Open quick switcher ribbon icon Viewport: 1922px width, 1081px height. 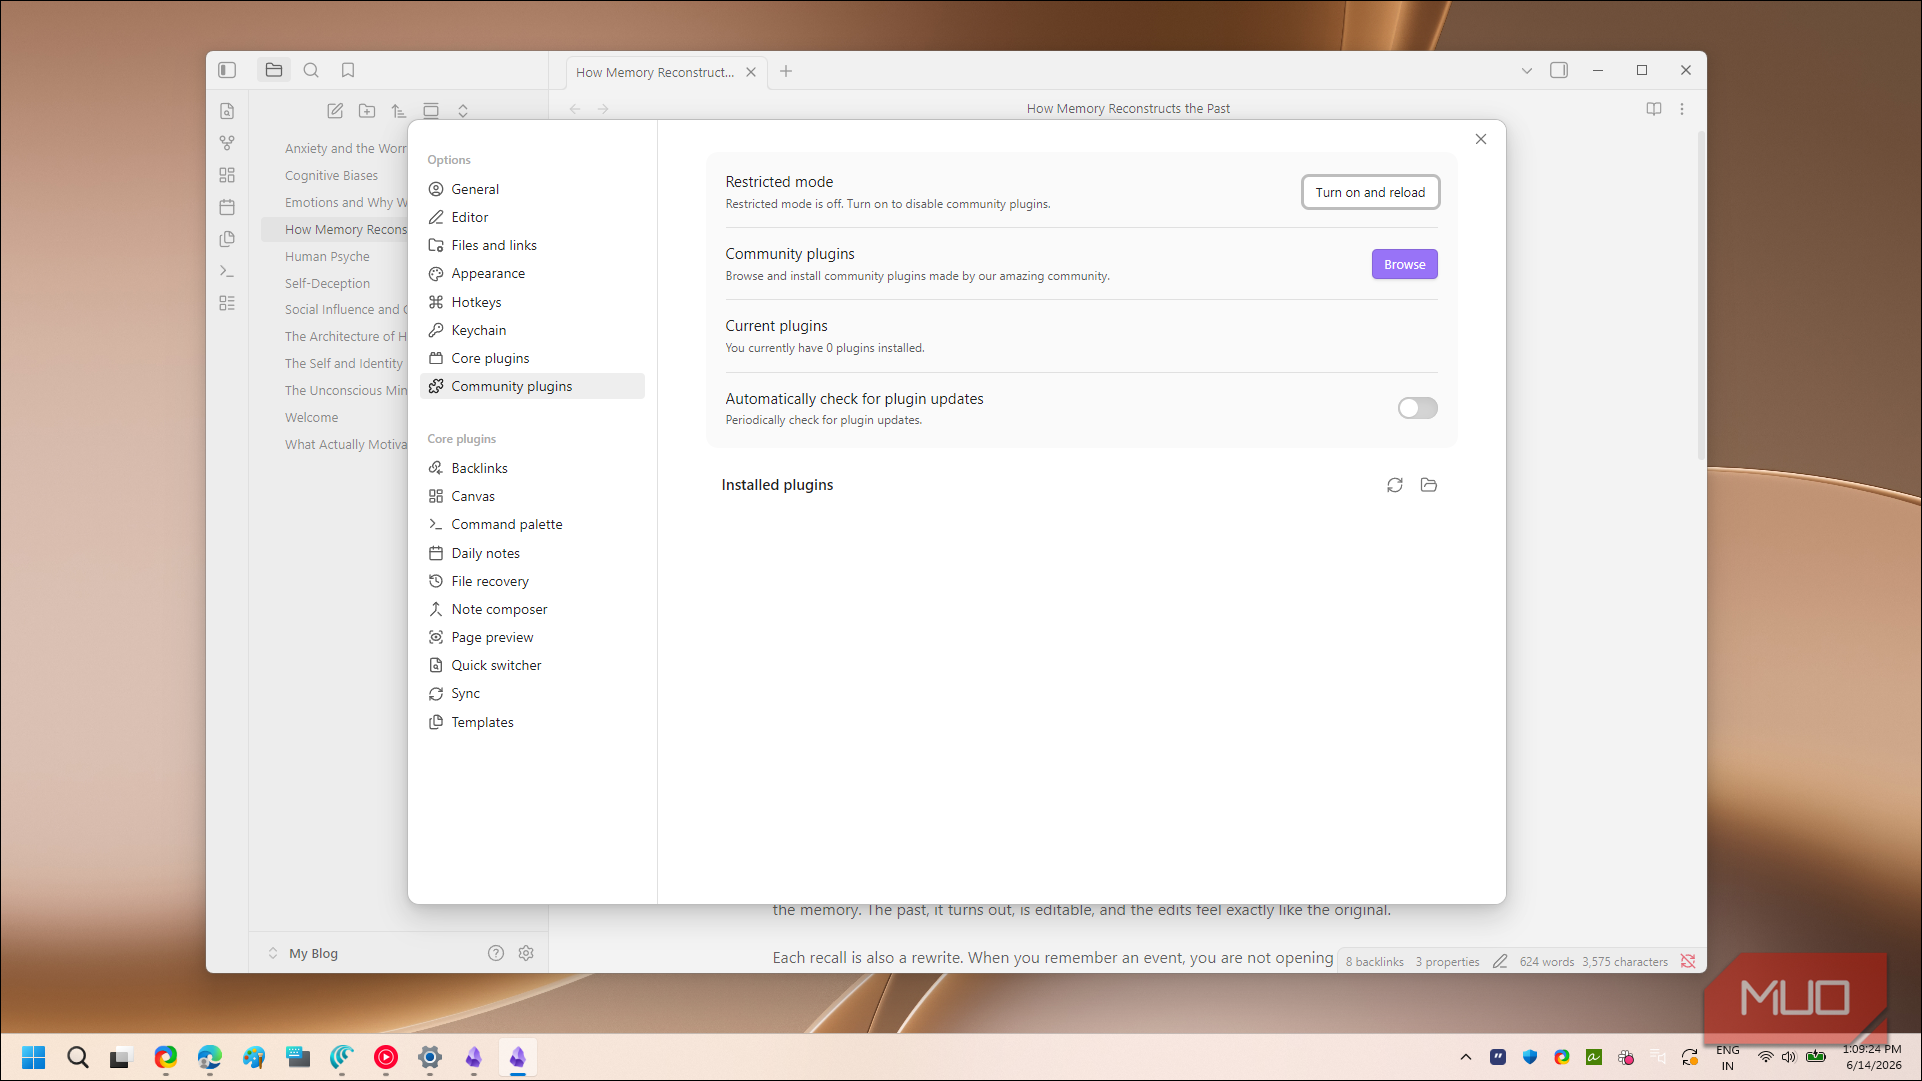[x=227, y=111]
